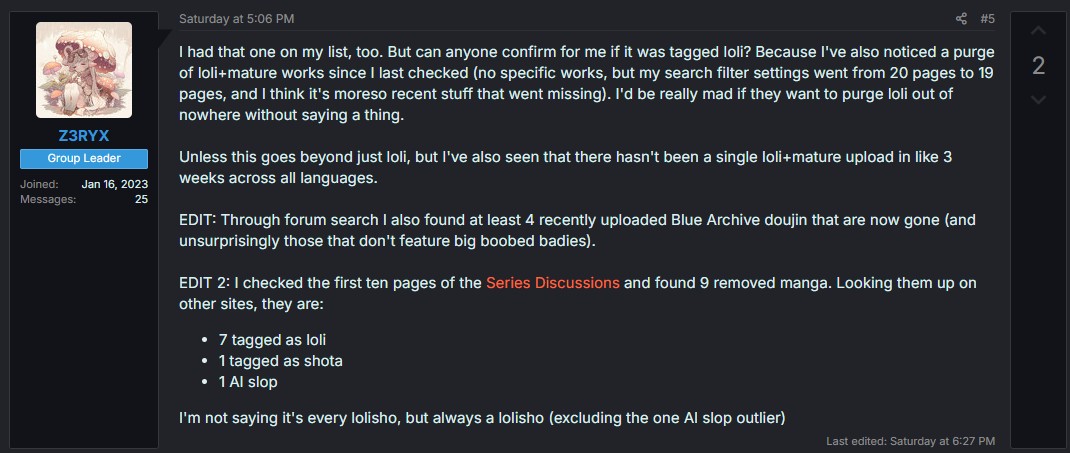Click the Saturday at 5:06 PM timestamp

tap(236, 18)
